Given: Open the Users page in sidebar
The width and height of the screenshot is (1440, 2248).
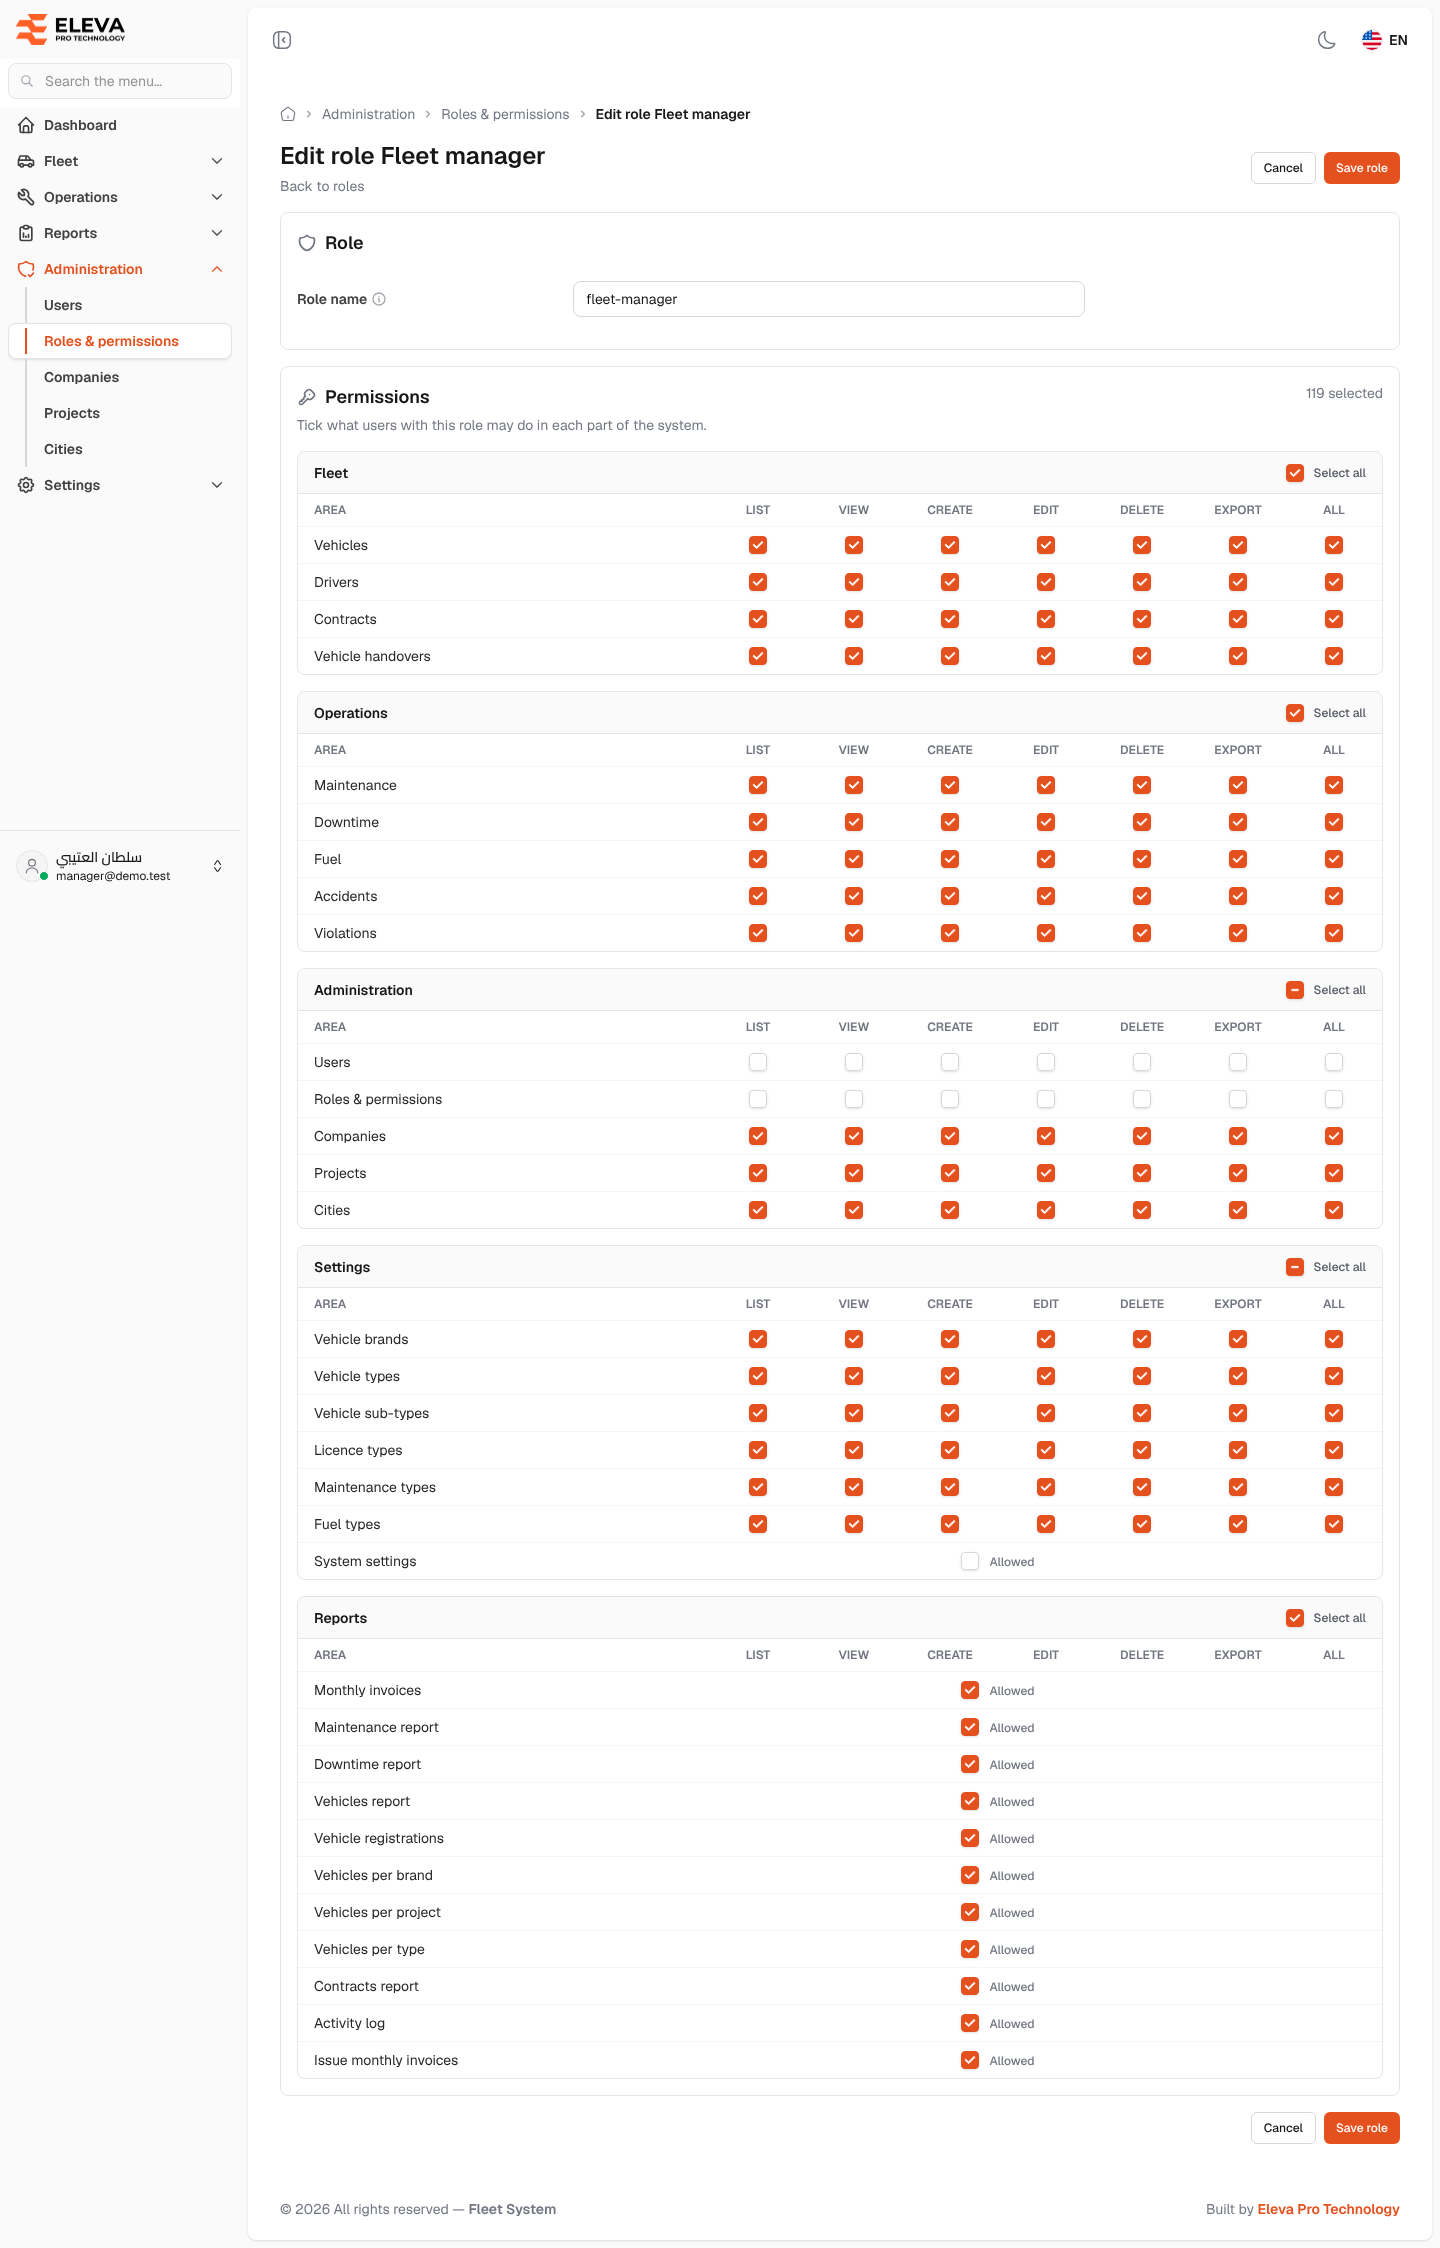Looking at the screenshot, I should point(63,305).
